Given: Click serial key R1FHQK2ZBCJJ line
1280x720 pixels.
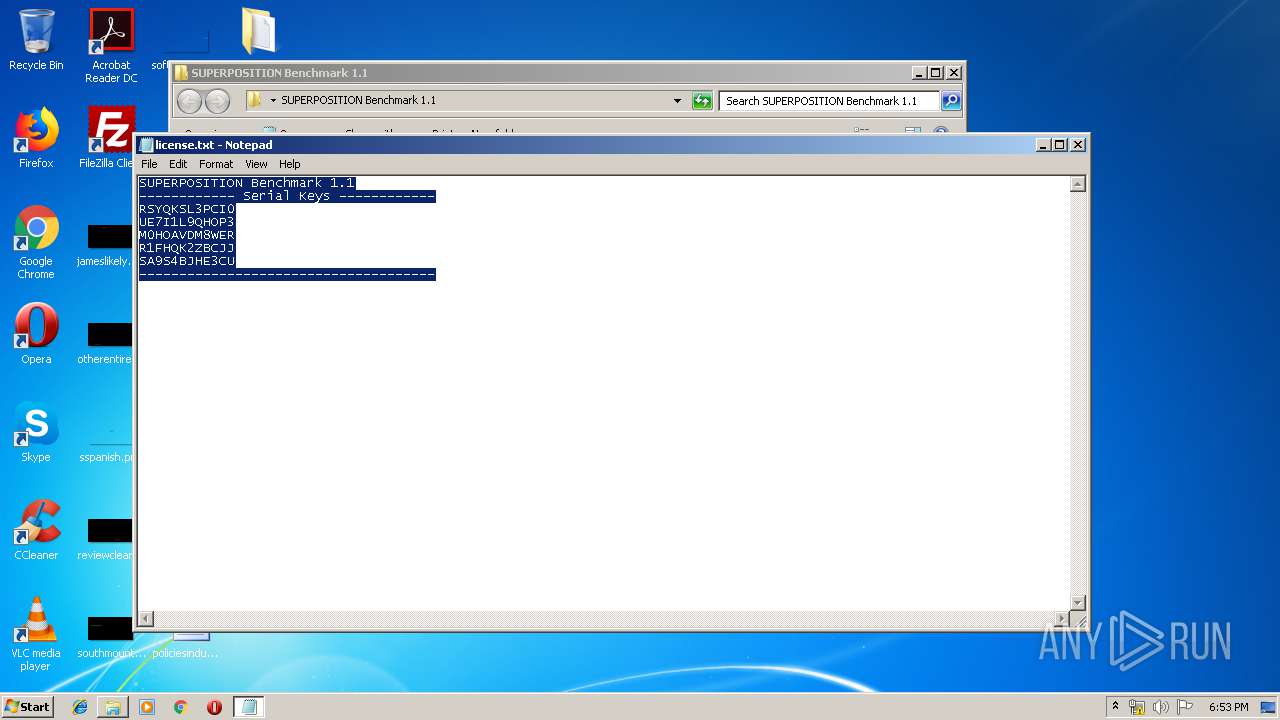Looking at the screenshot, I should point(187,248).
